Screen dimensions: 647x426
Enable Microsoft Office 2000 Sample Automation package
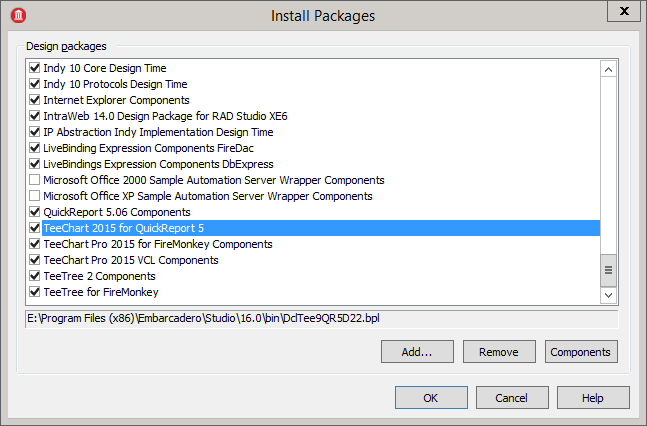click(35, 180)
